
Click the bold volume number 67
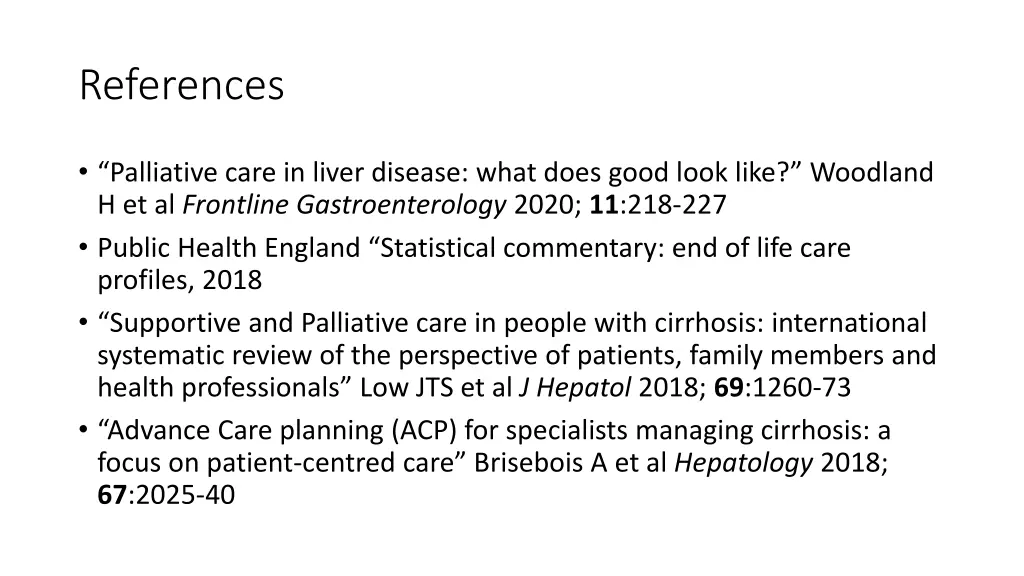[112, 495]
